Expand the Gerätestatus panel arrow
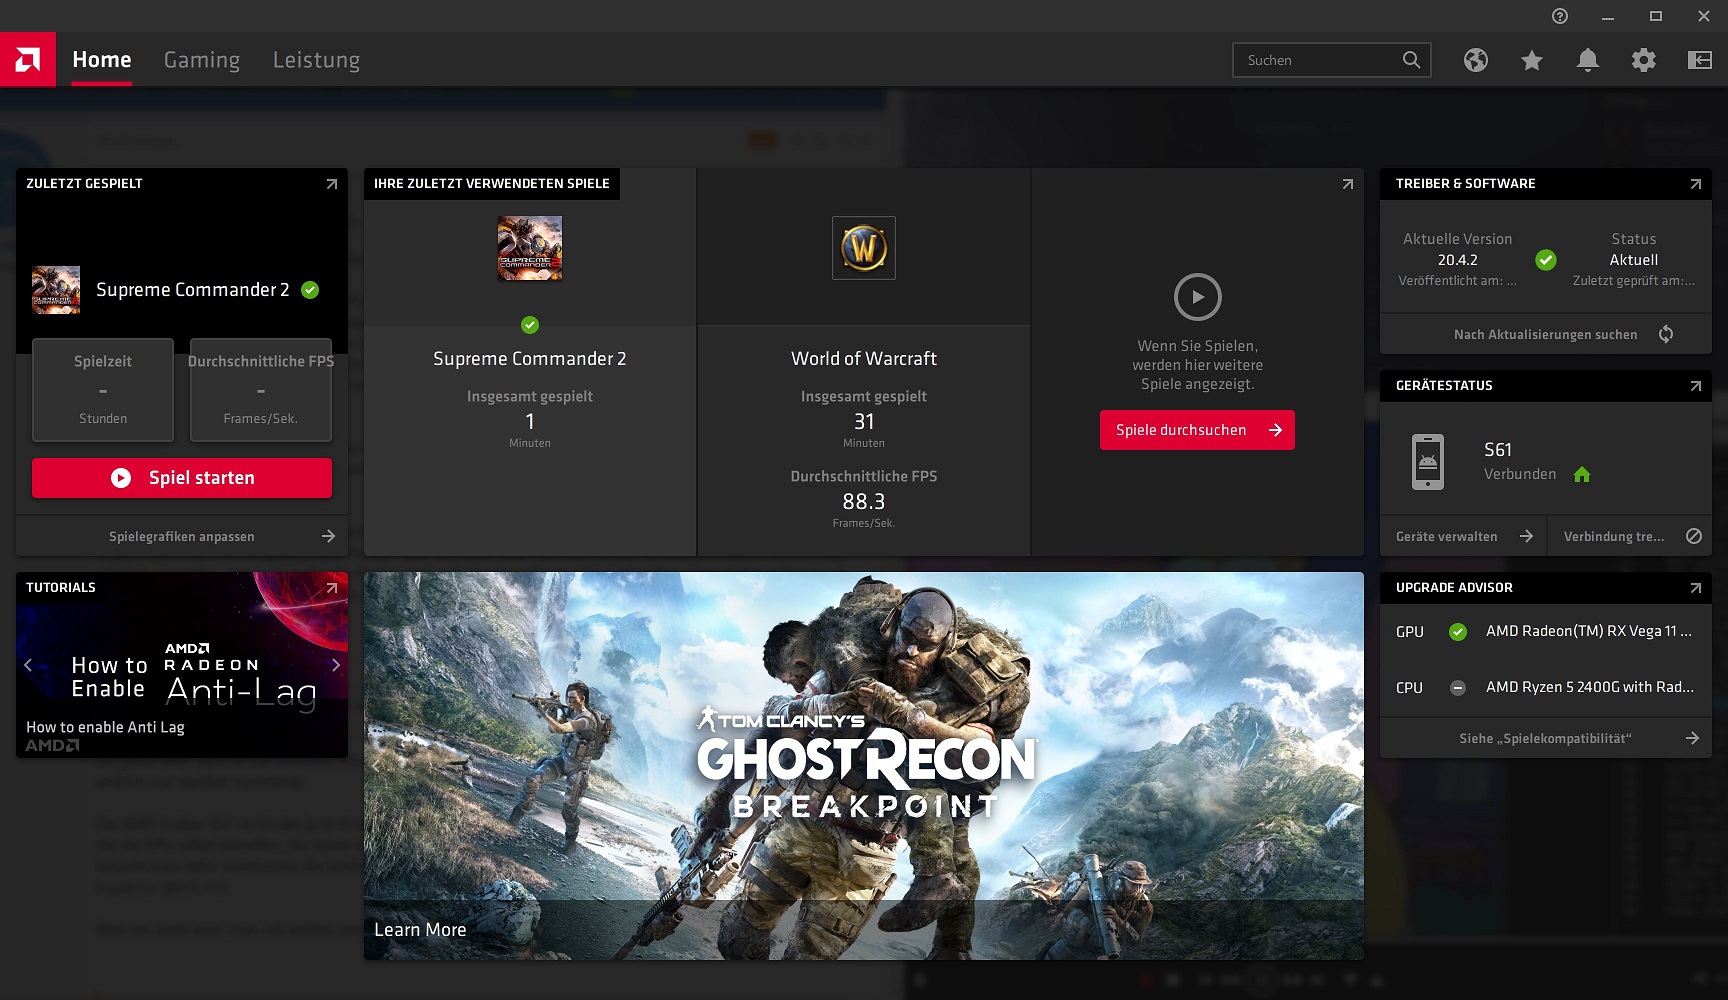 point(1696,386)
